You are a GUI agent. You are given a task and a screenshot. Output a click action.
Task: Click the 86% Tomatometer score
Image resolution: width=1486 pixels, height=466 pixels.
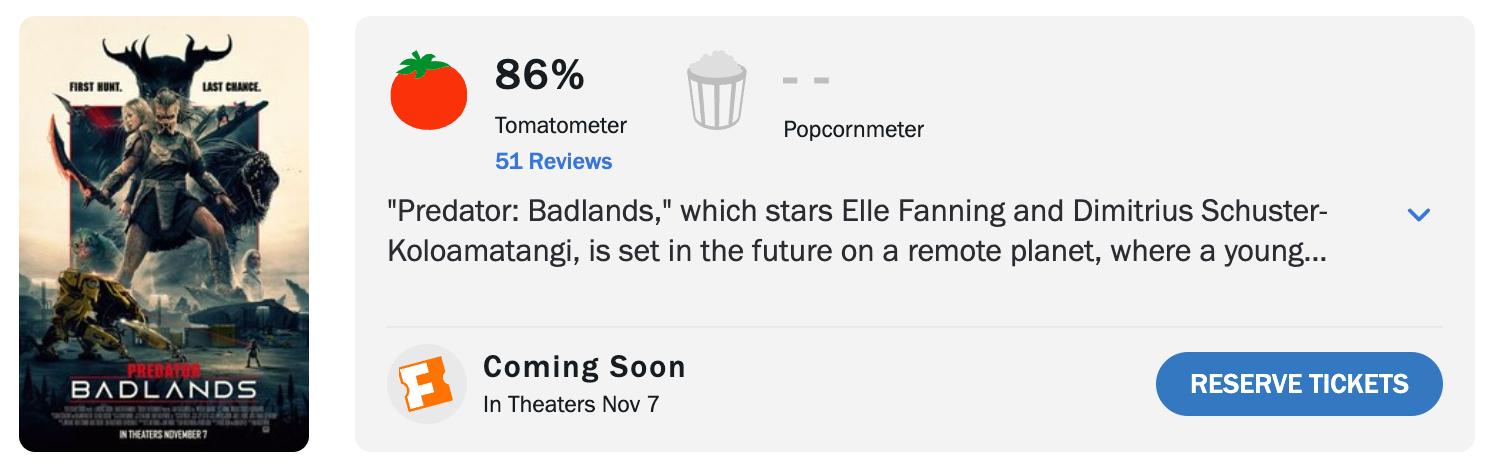click(540, 76)
